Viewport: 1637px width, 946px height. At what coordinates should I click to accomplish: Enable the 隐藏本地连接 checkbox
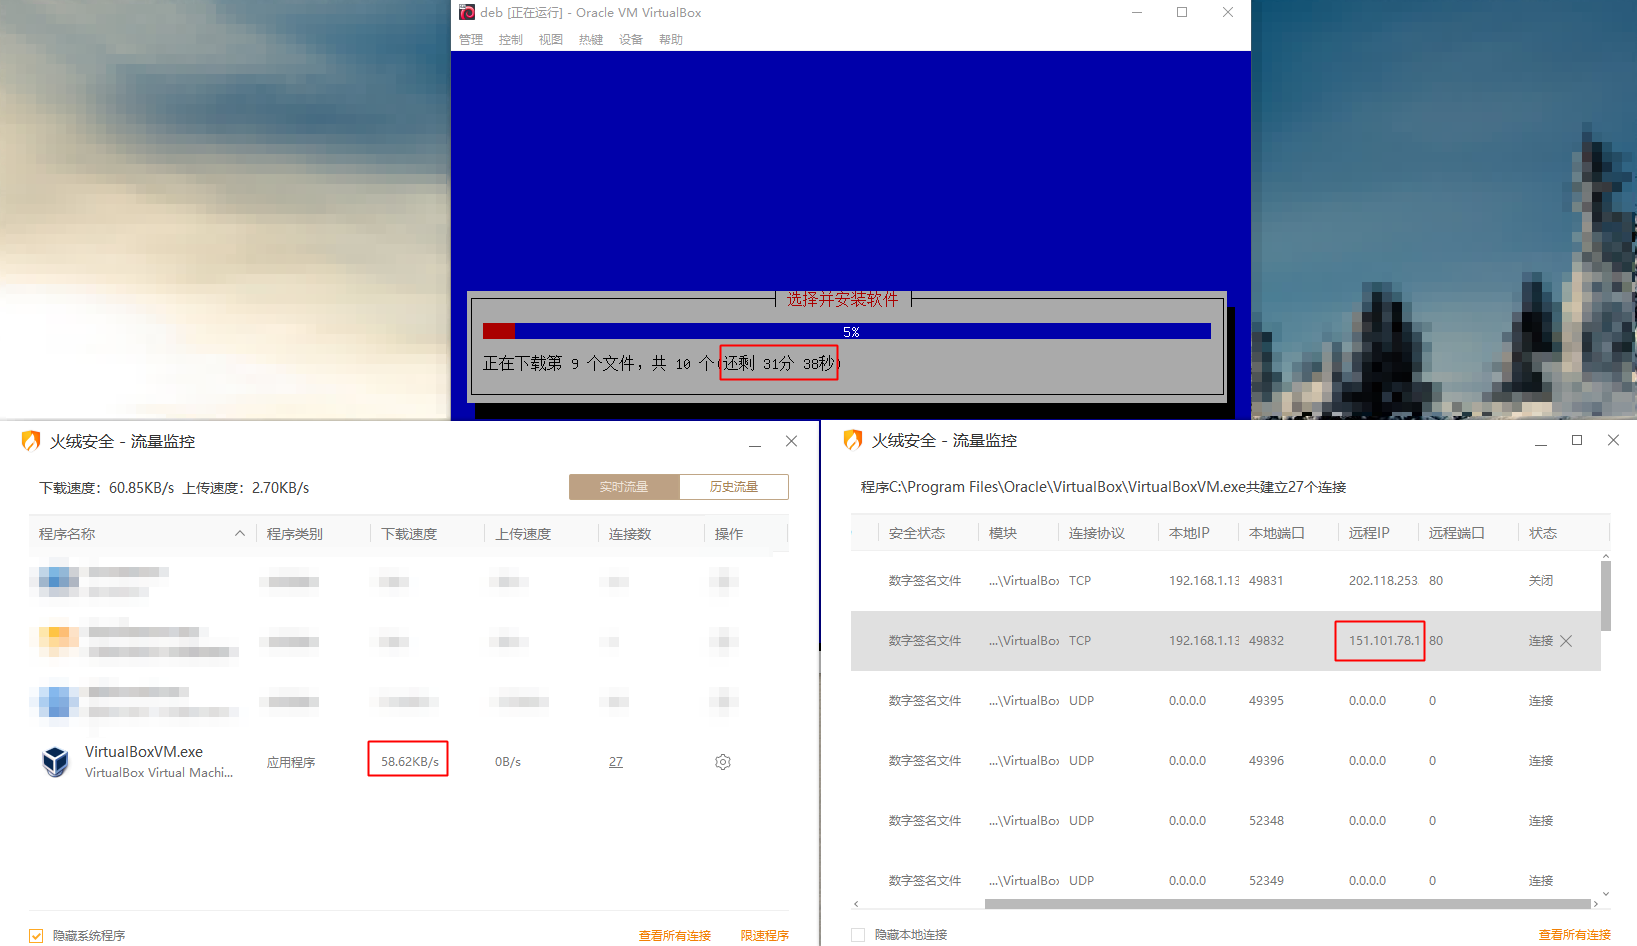pos(858,935)
